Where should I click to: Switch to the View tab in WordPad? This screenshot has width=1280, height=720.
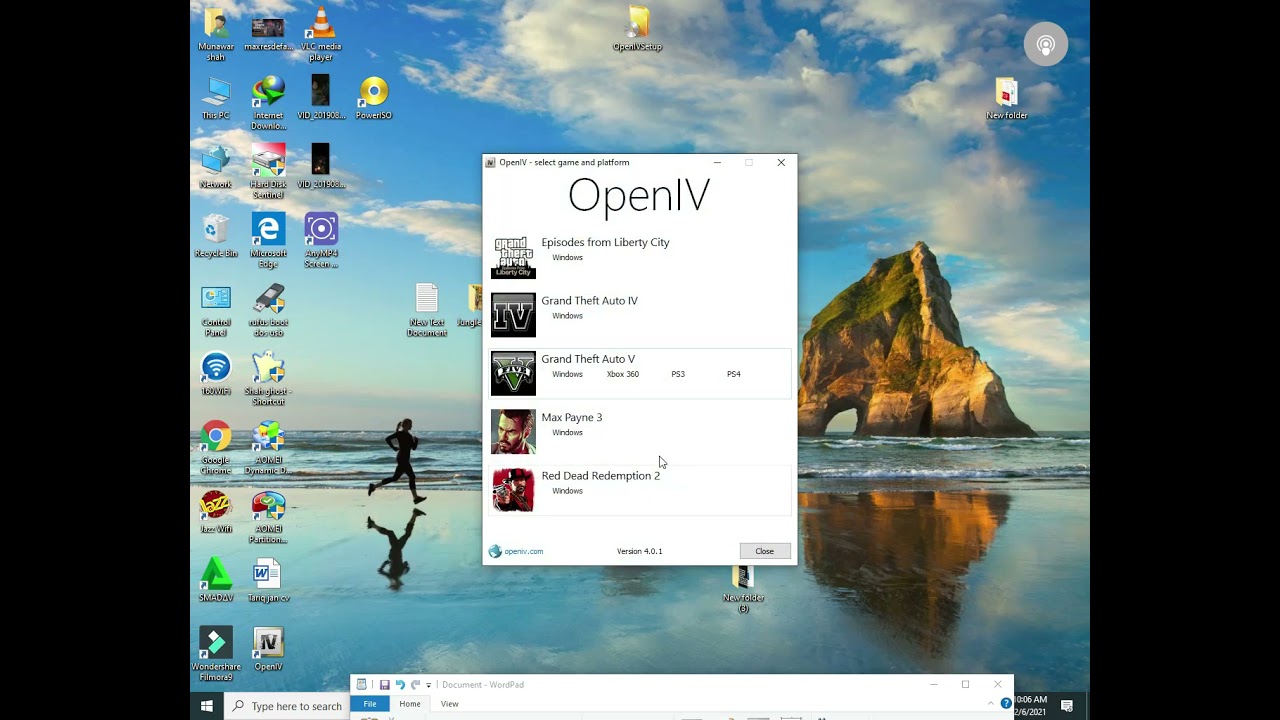450,704
